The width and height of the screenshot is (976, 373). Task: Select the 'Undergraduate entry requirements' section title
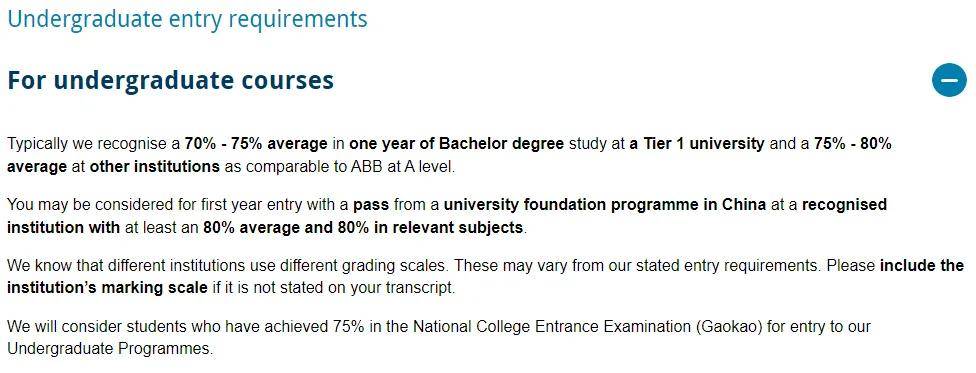187,19
